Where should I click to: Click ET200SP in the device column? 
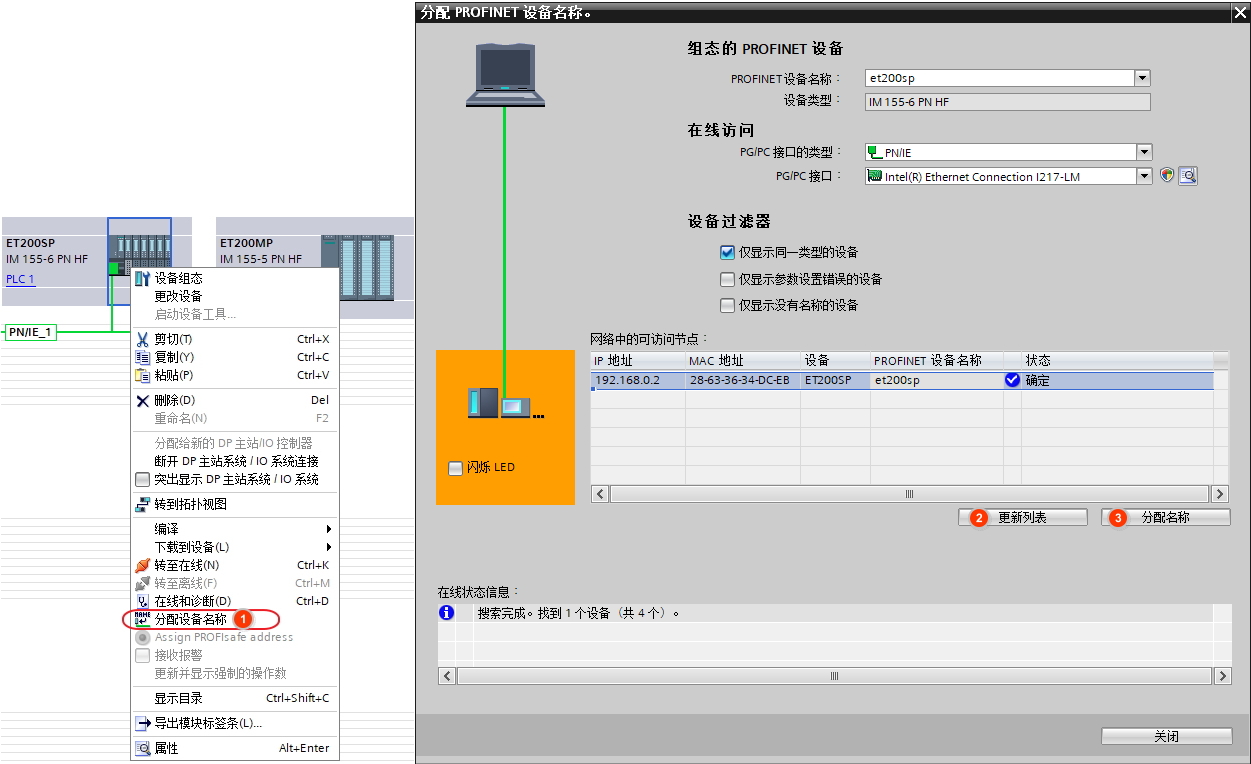pyautogui.click(x=835, y=380)
